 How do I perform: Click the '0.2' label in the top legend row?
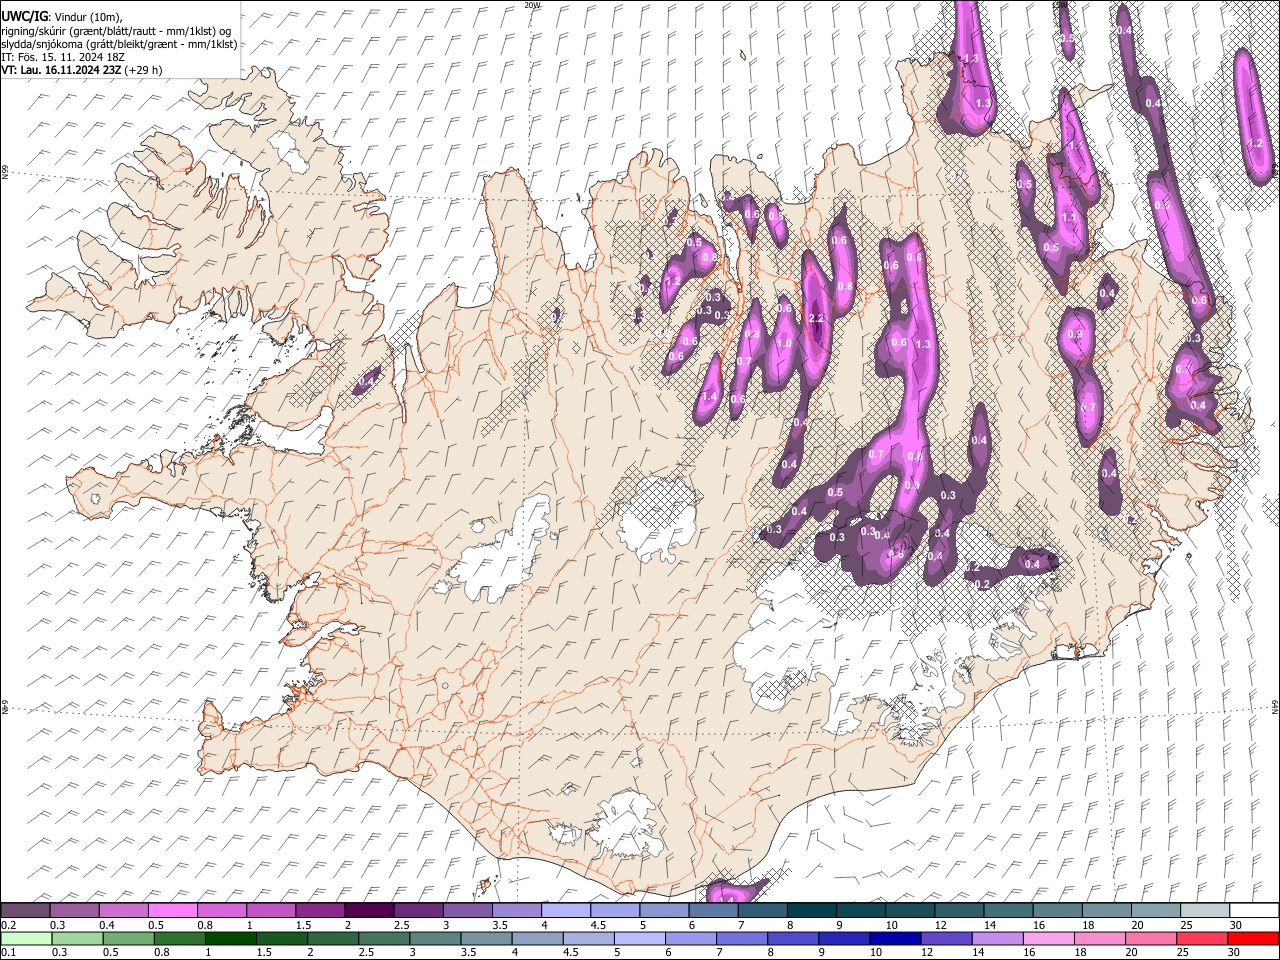point(8,925)
